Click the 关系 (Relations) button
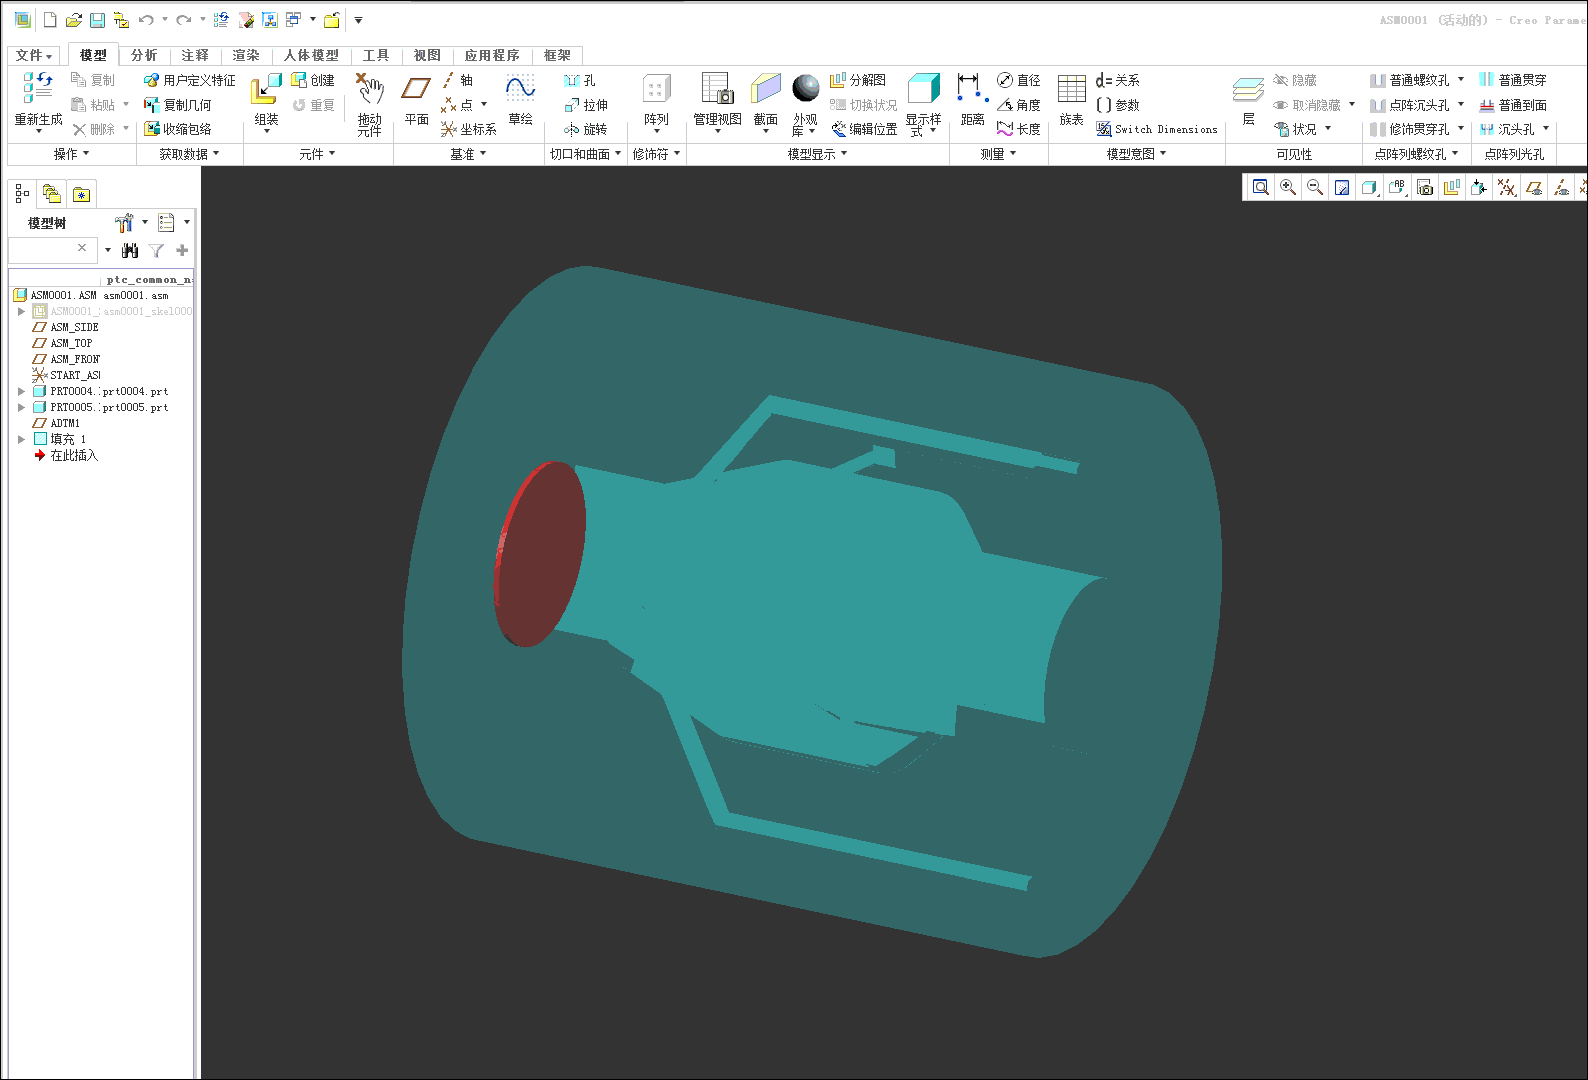The width and height of the screenshot is (1588, 1080). [x=1118, y=80]
